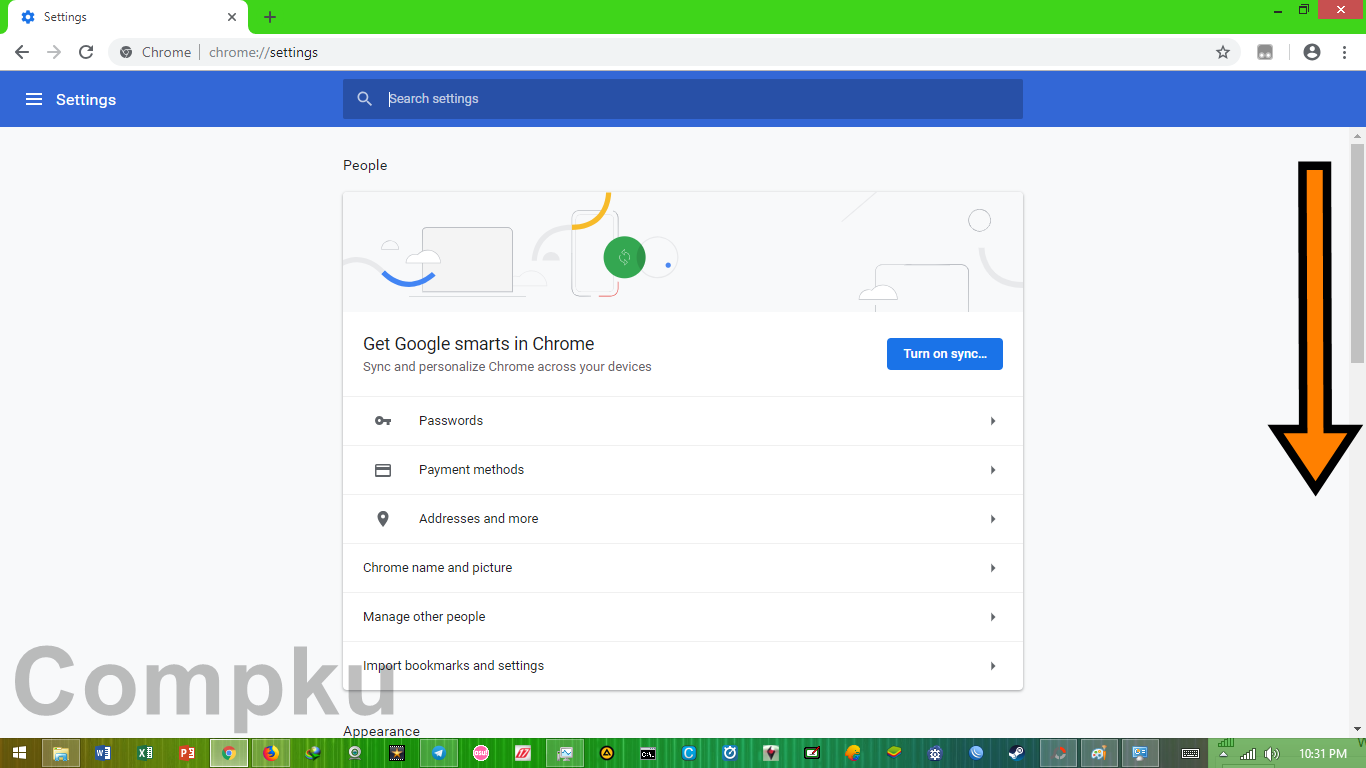Click the key icon next to Passwords
Screen dimensions: 1366x768
point(383,421)
